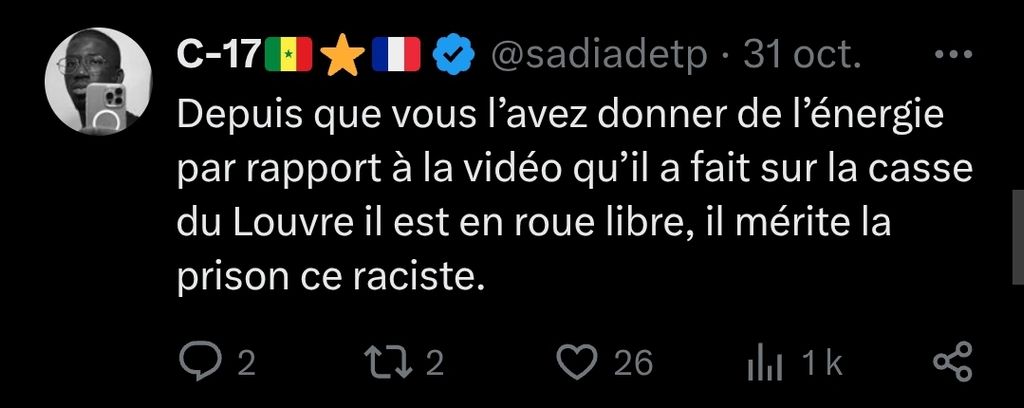Click the 1k views count
The image size is (1024, 408).
point(822,364)
